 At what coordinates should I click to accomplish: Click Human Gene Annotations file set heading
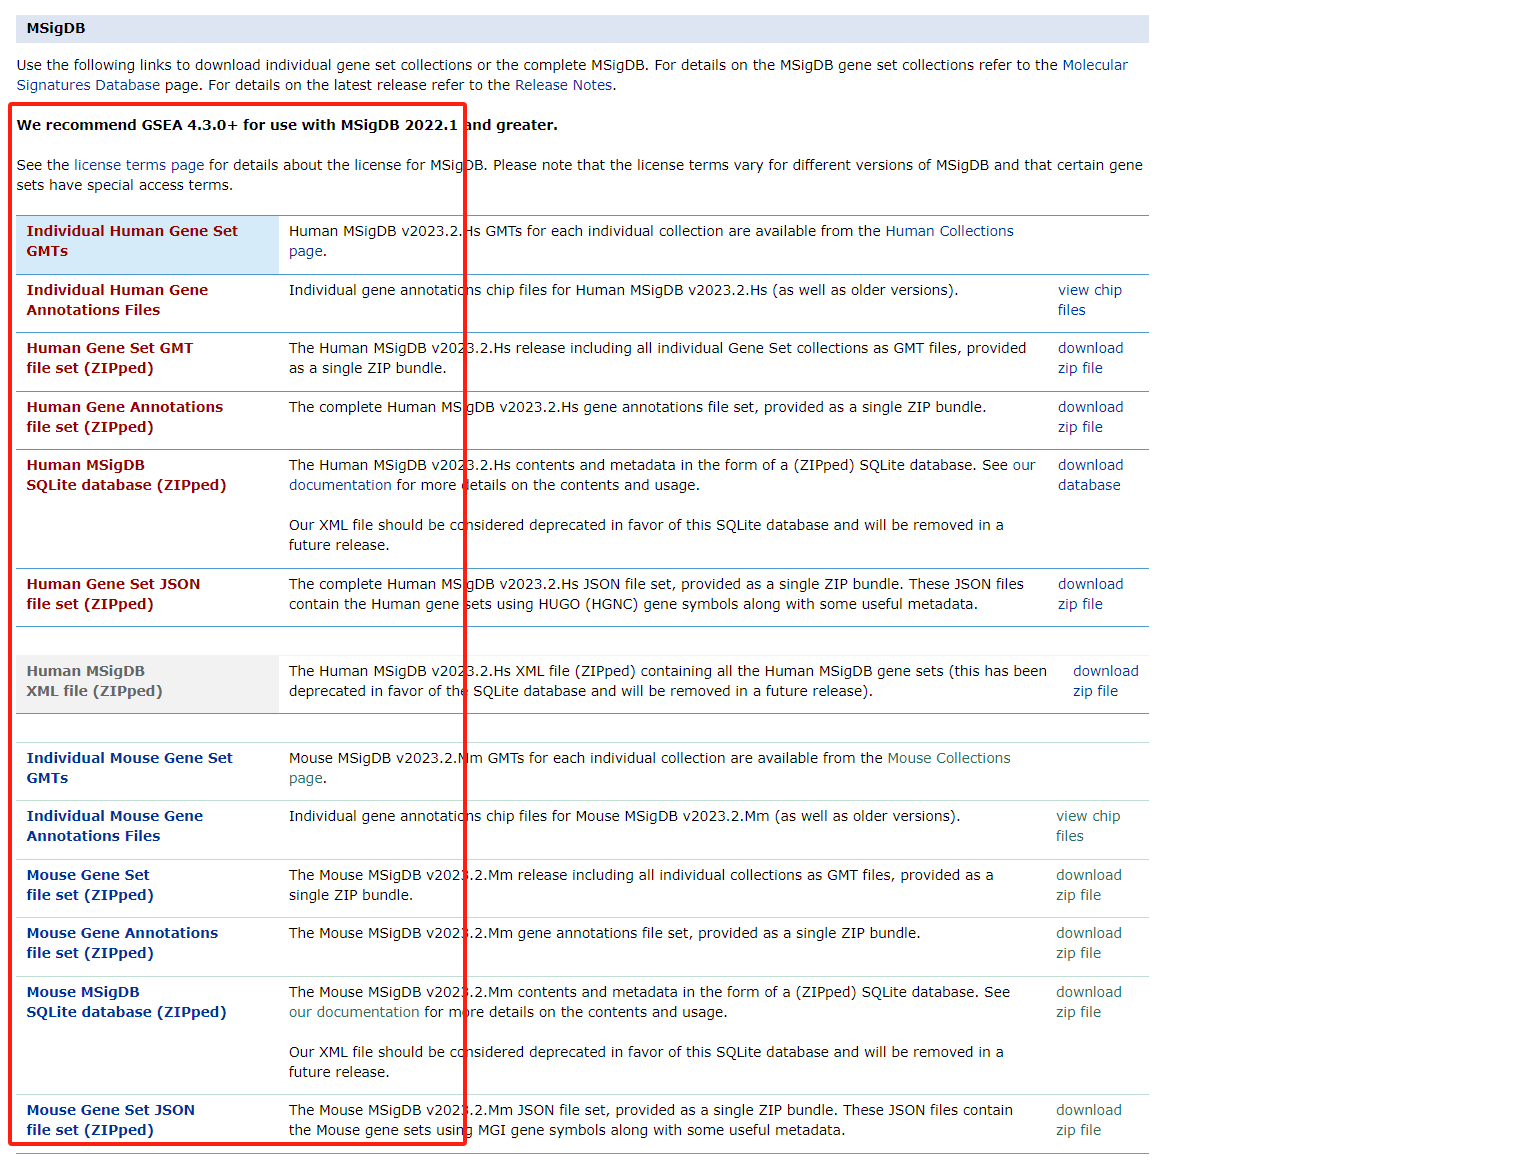coord(125,417)
